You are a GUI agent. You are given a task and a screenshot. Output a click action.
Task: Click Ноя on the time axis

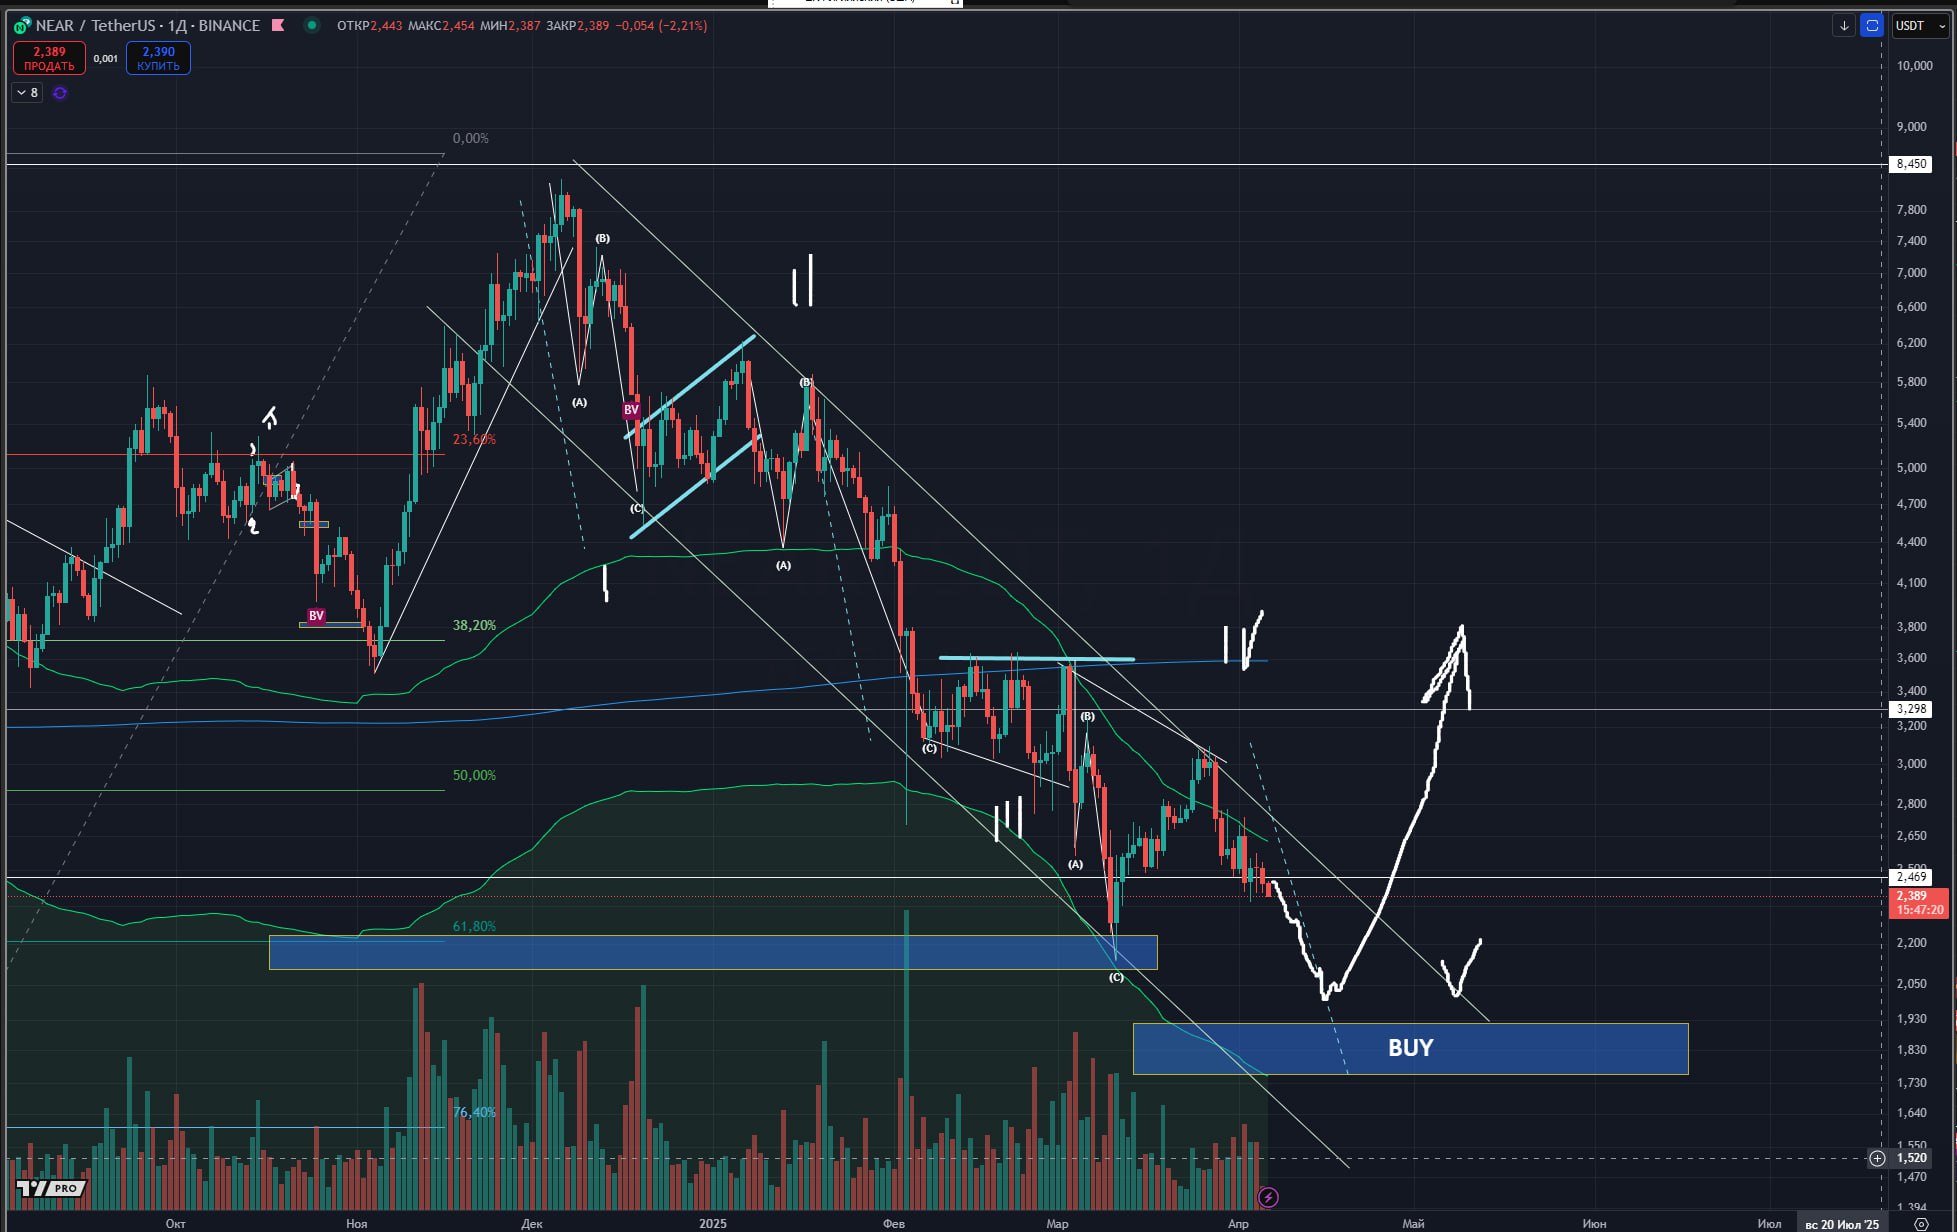356,1223
